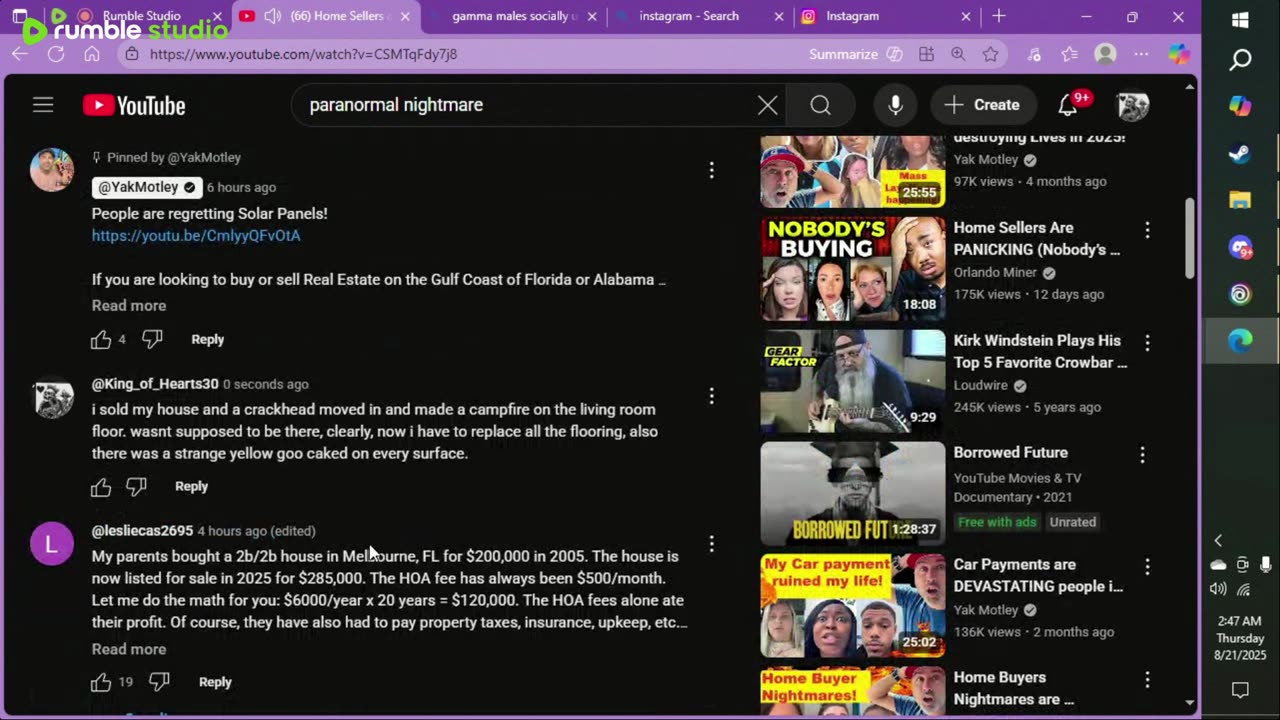
Task: Go to the YouTube home logo
Action: pyautogui.click(x=134, y=105)
